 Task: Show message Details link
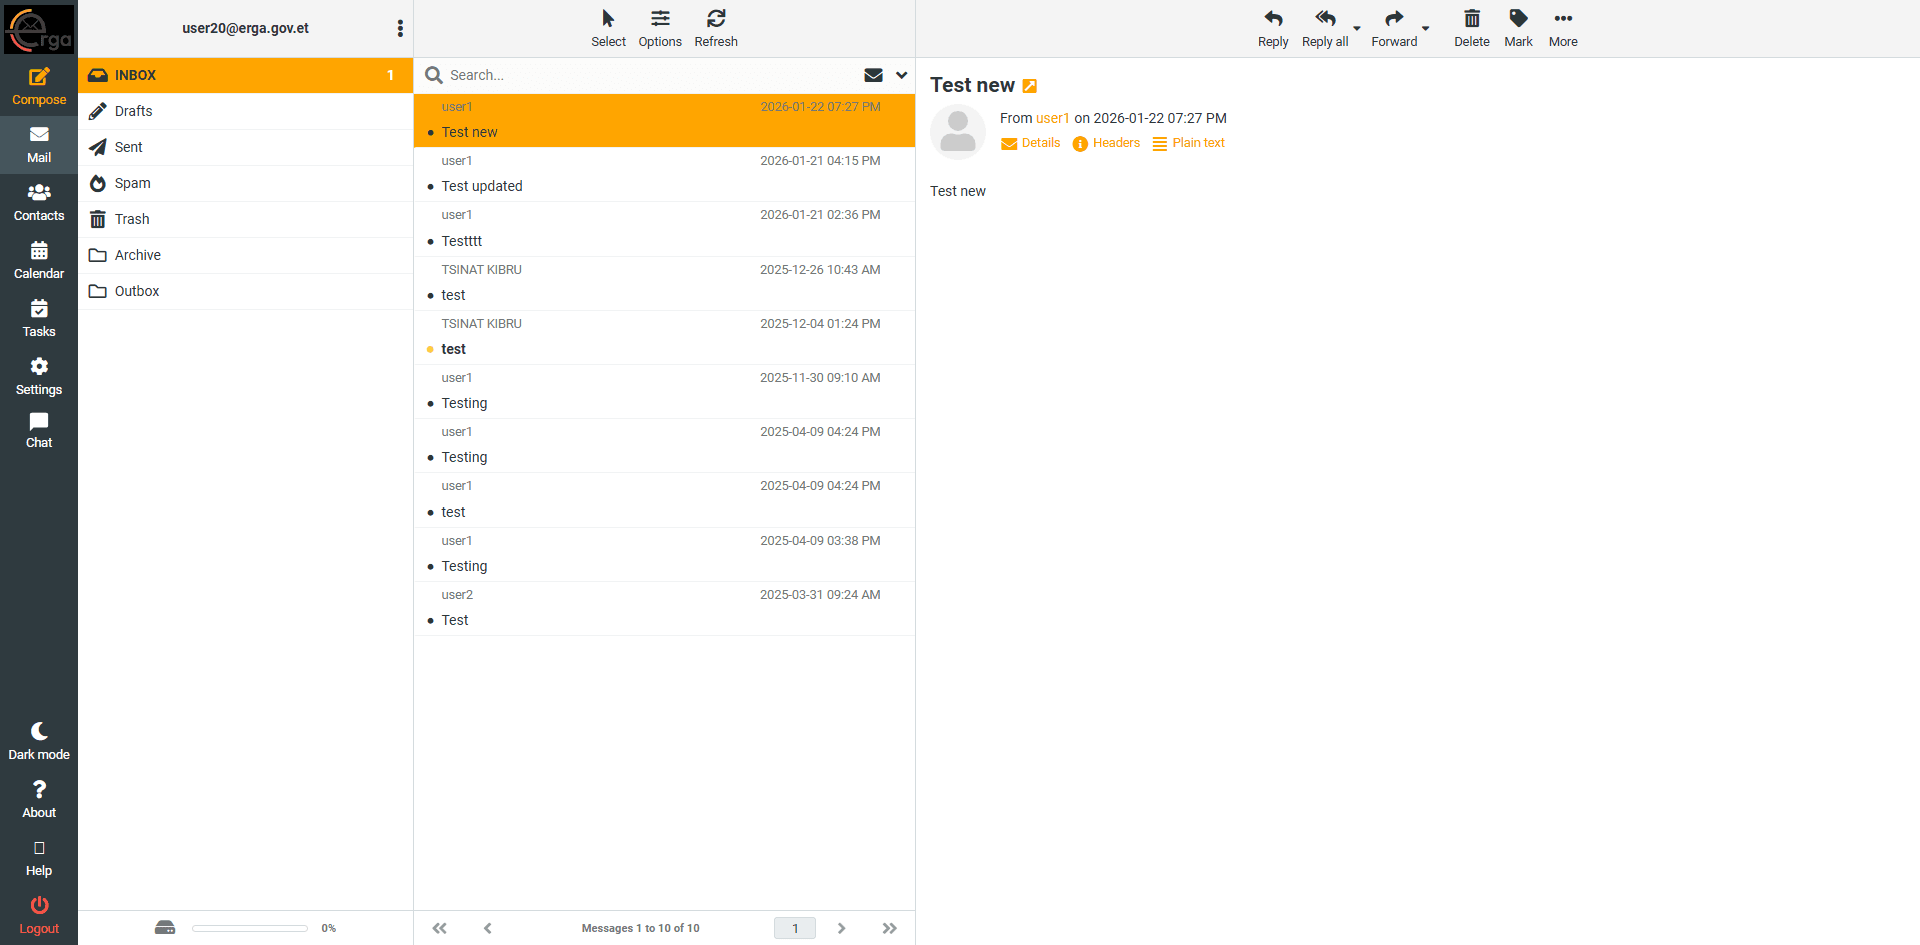(x=1030, y=143)
